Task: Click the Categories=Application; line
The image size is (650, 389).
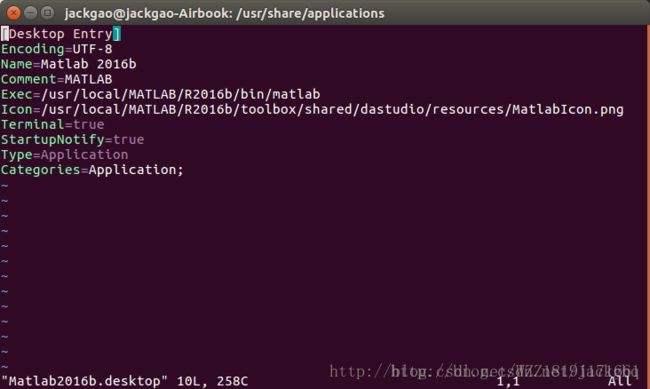Action: [x=92, y=170]
